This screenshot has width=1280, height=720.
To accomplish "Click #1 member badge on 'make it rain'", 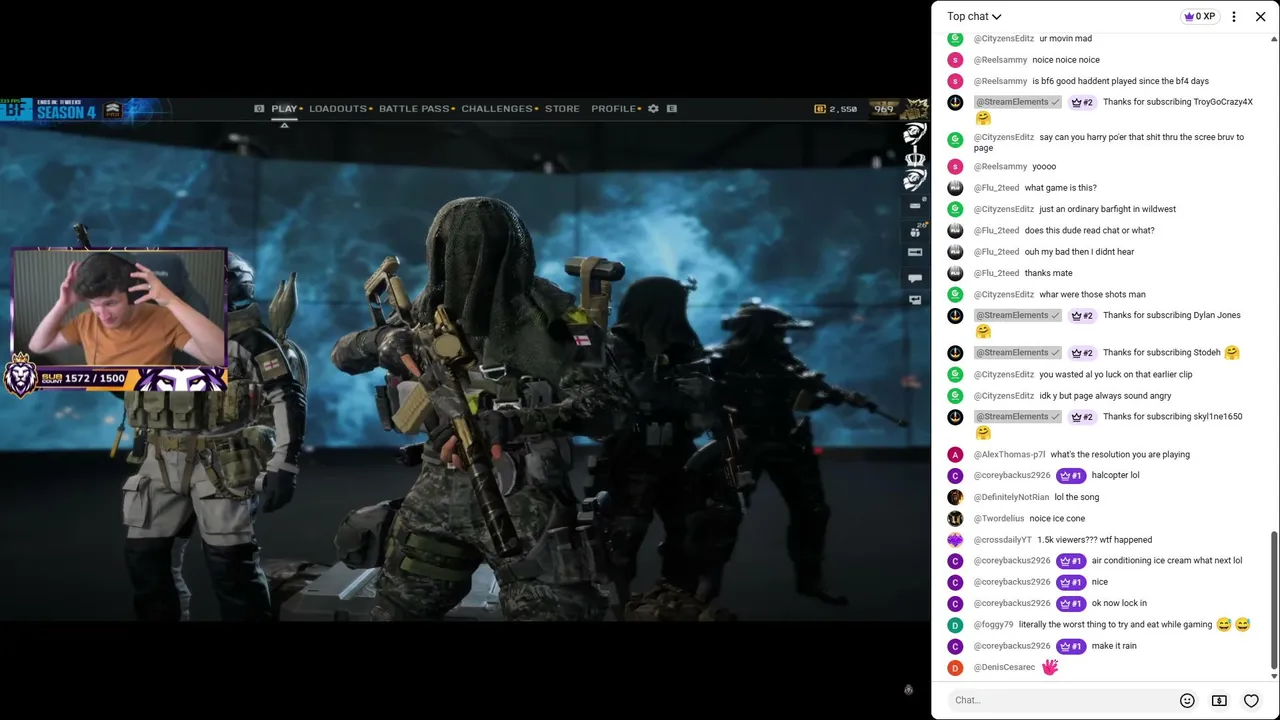I will [x=1070, y=646].
